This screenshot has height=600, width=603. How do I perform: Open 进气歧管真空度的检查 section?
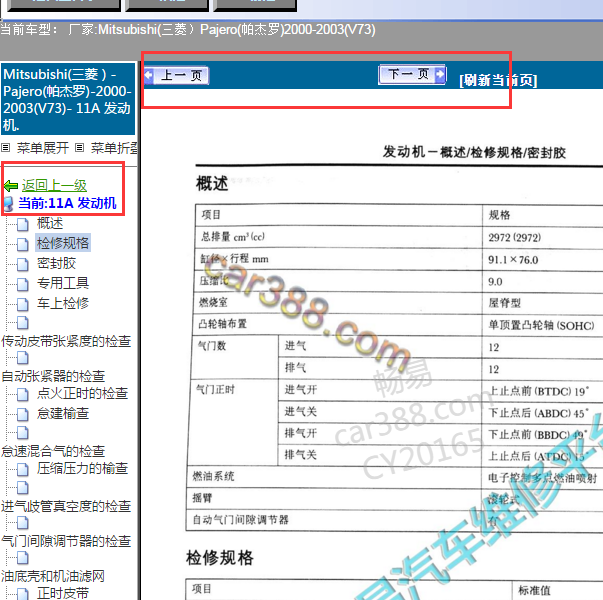pyautogui.click(x=66, y=506)
